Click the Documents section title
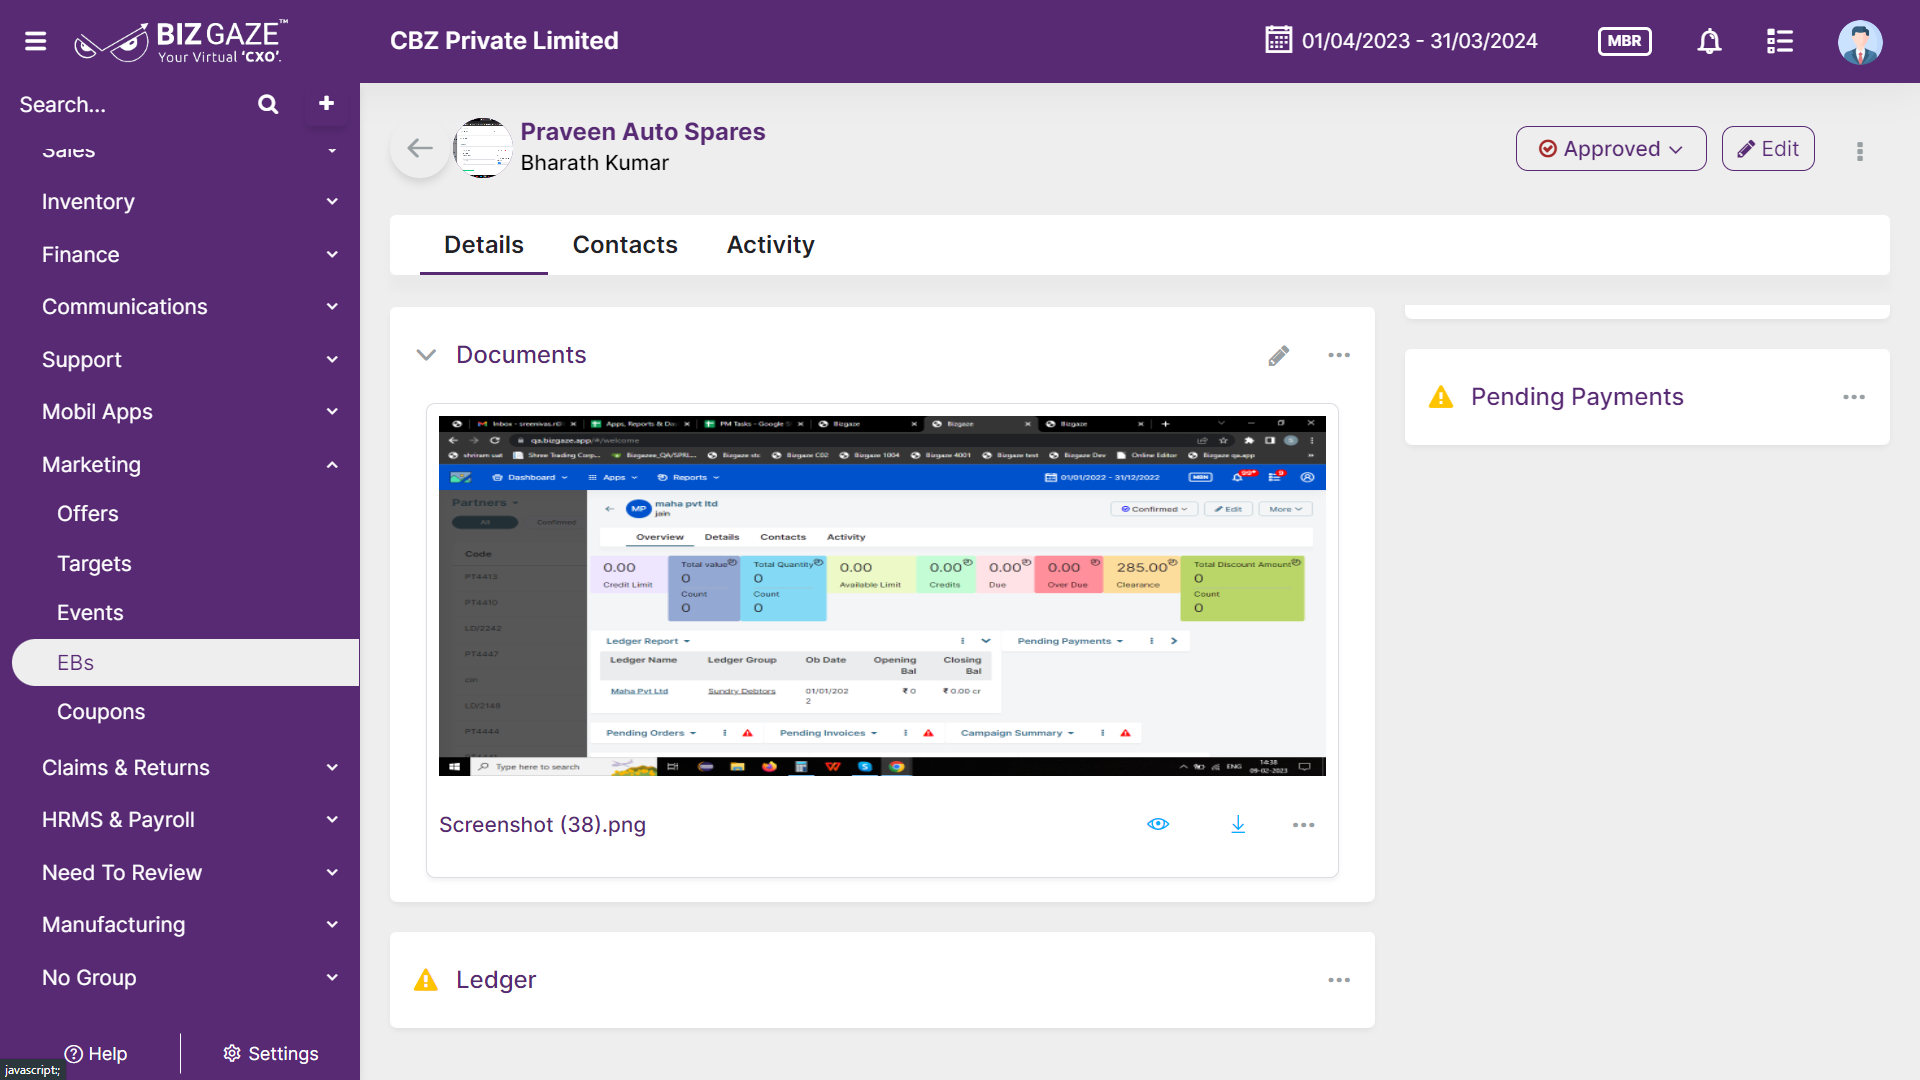The width and height of the screenshot is (1920, 1080). point(521,355)
